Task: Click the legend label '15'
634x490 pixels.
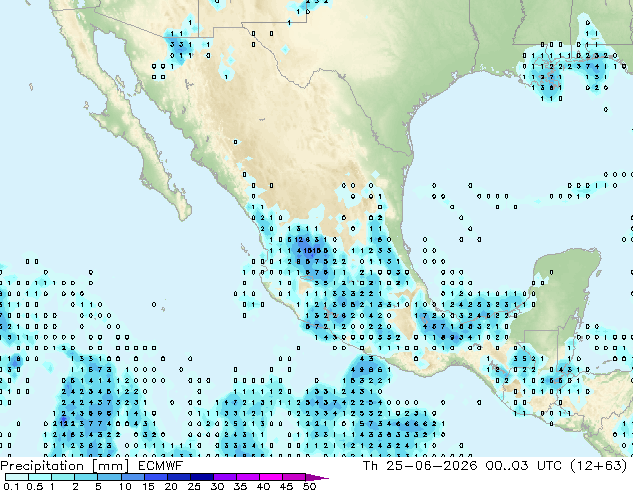Action: [148, 486]
